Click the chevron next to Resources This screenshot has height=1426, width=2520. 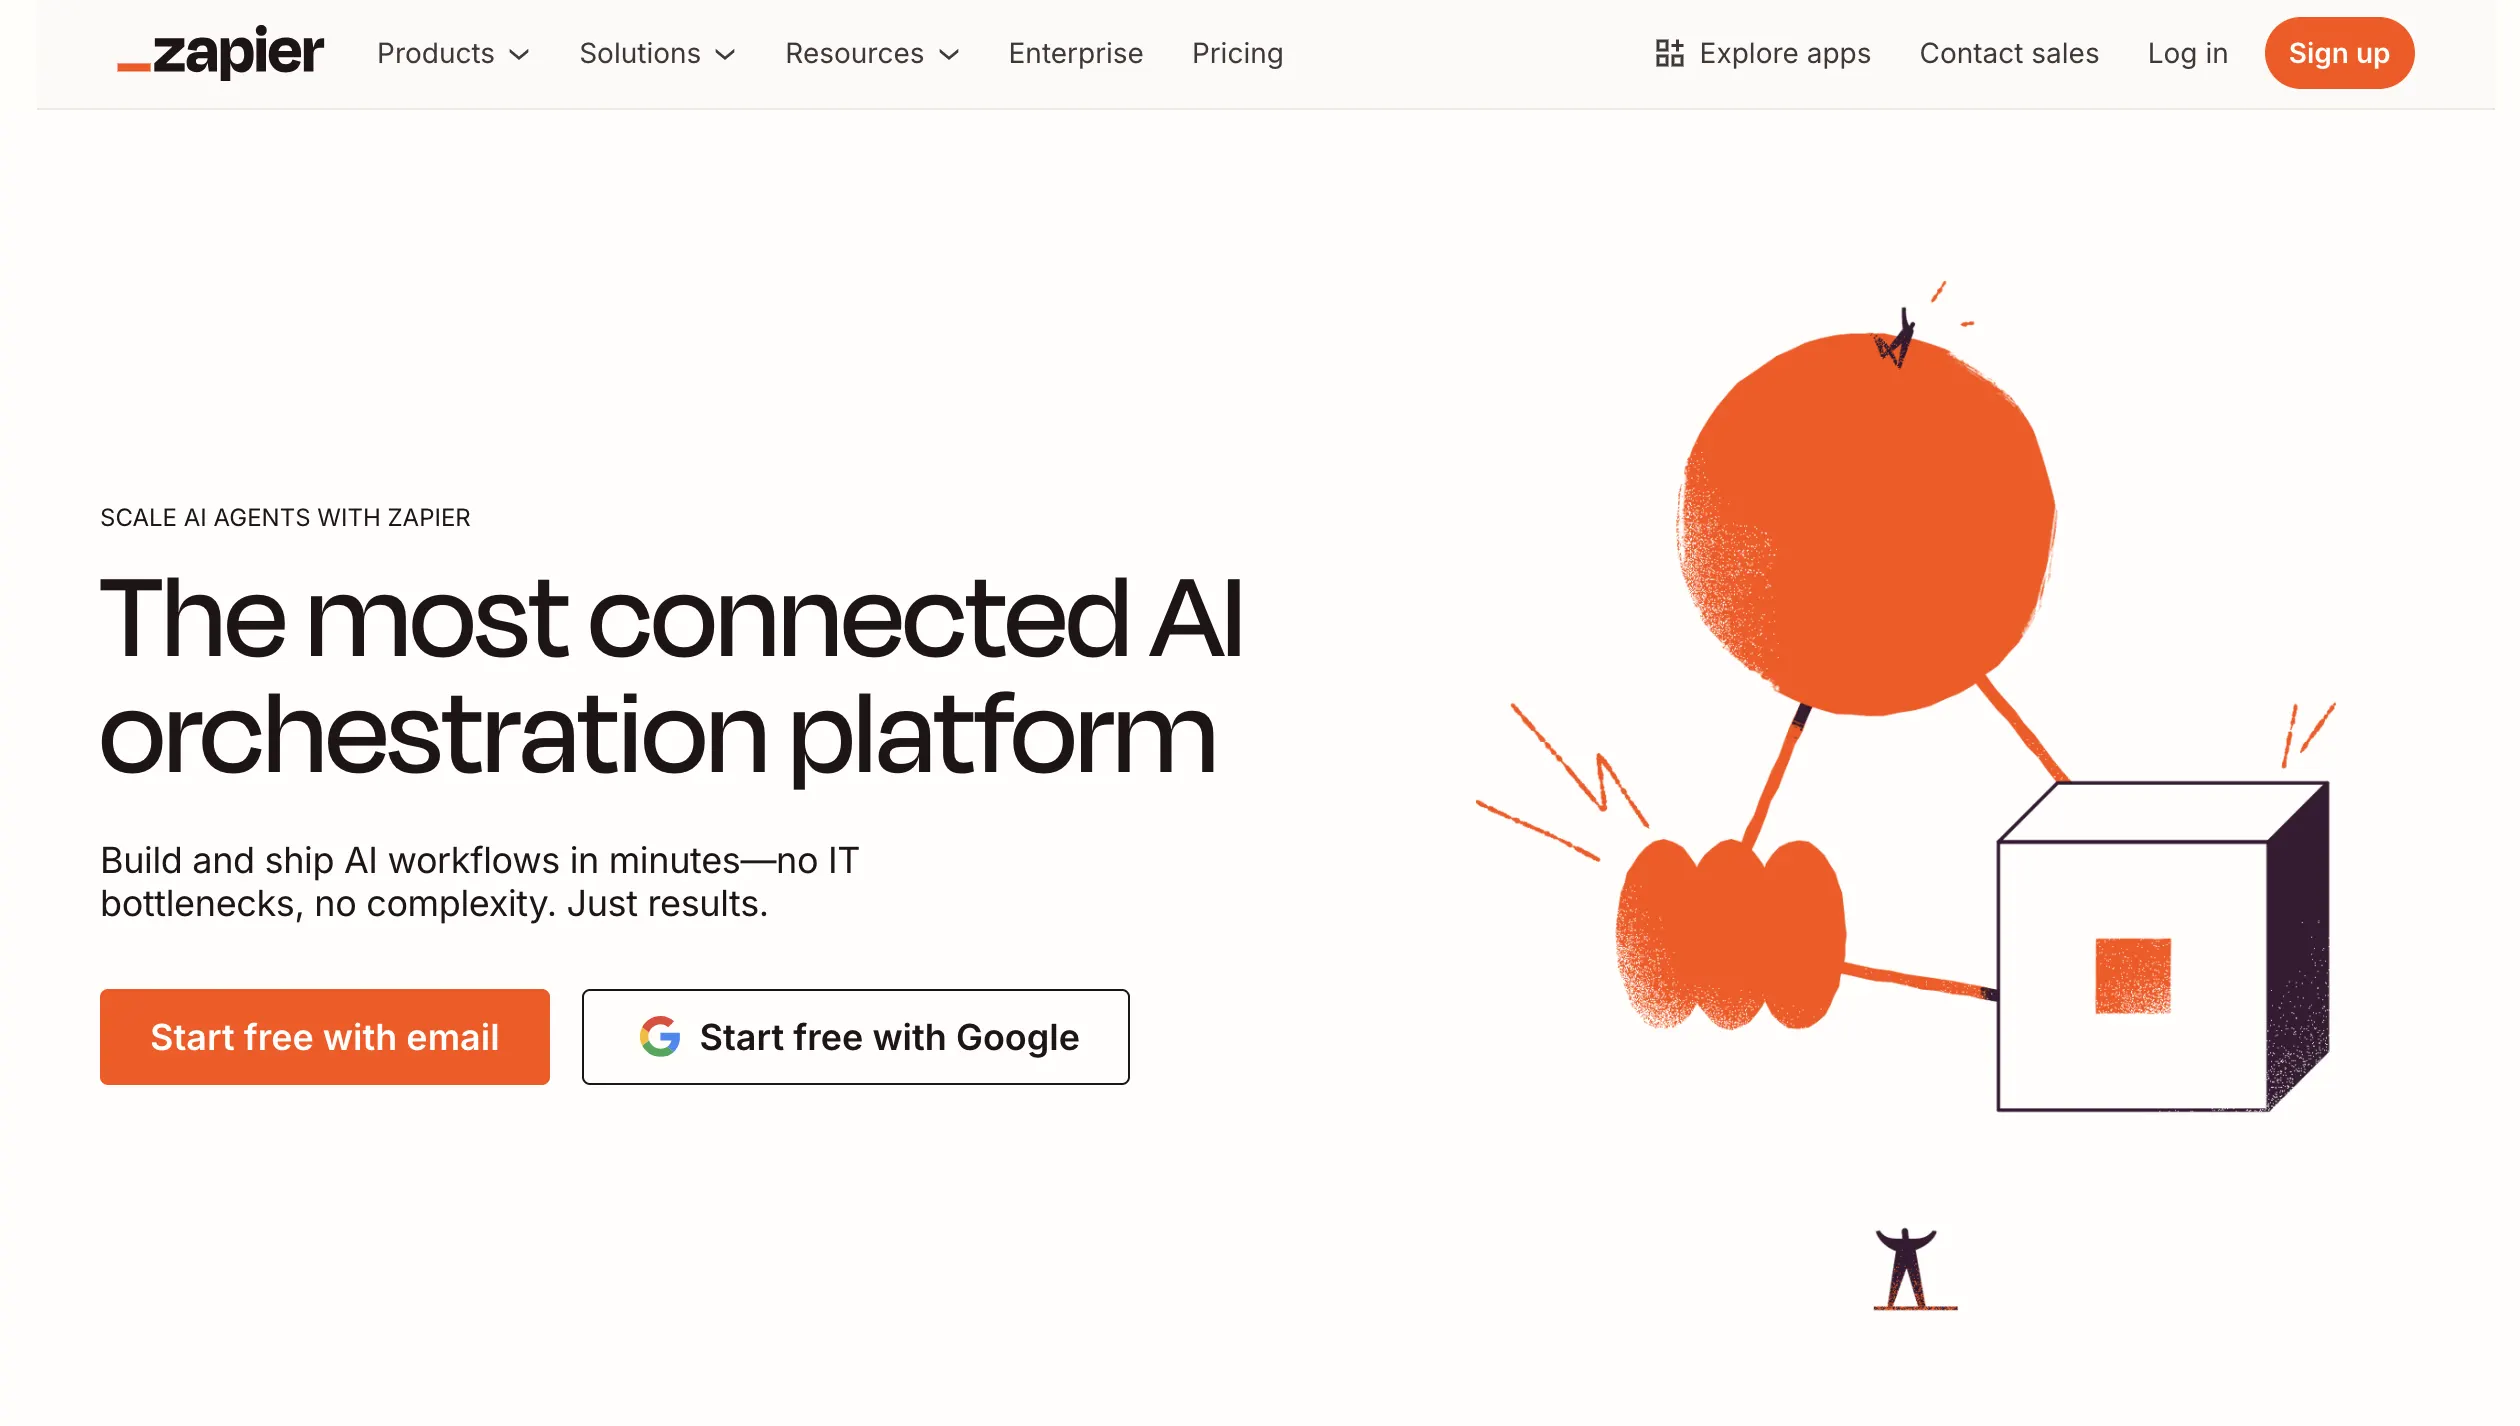pos(948,56)
